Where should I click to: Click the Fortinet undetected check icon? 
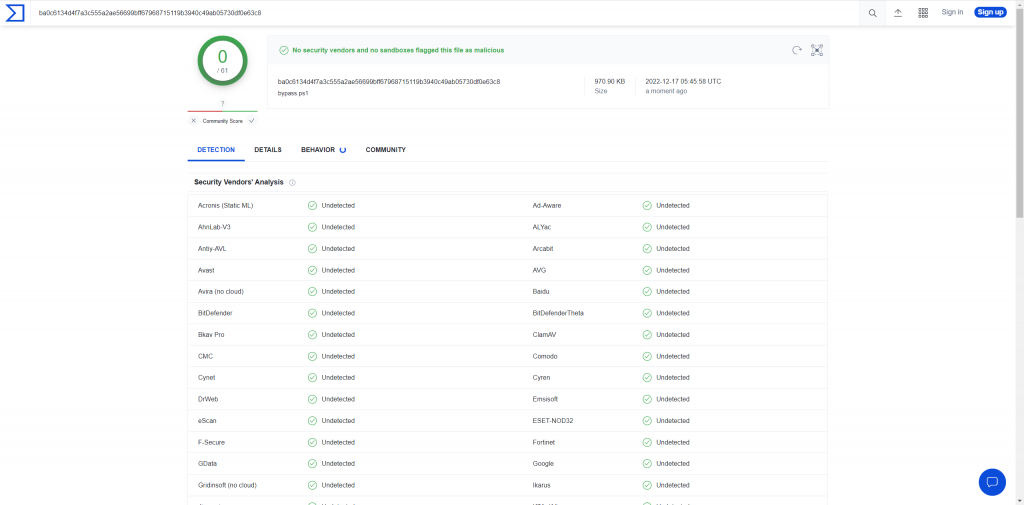(647, 442)
